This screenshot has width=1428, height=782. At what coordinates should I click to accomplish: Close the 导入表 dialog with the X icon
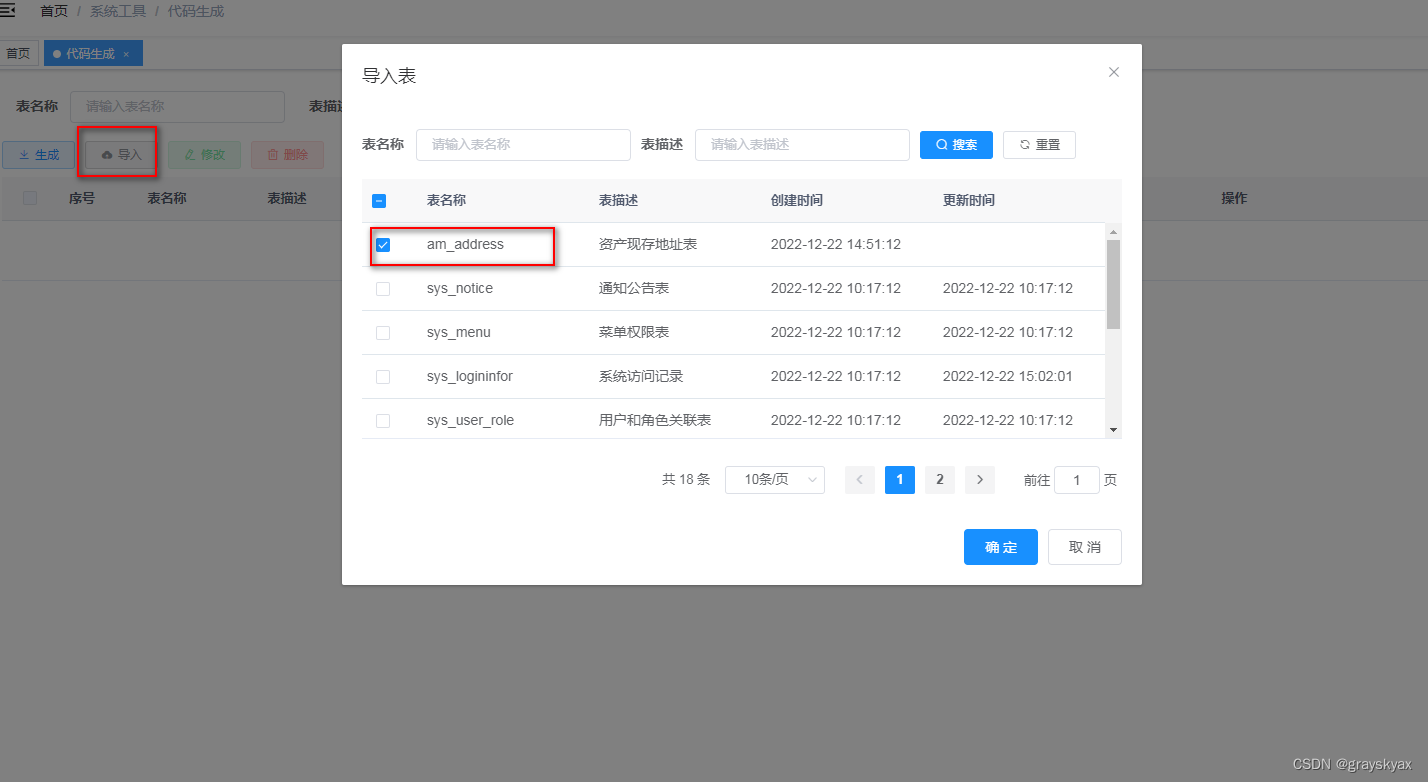click(x=1113, y=72)
